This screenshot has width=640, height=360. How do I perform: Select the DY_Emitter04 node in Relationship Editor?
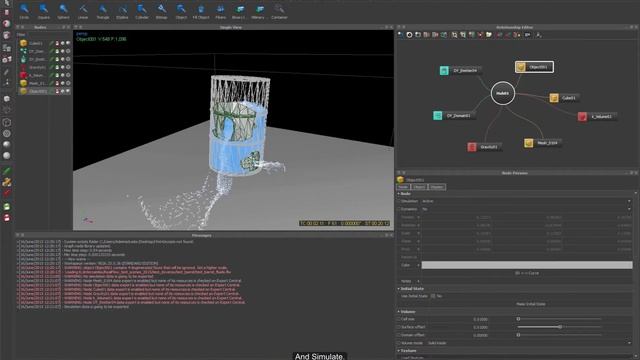[x=460, y=71]
